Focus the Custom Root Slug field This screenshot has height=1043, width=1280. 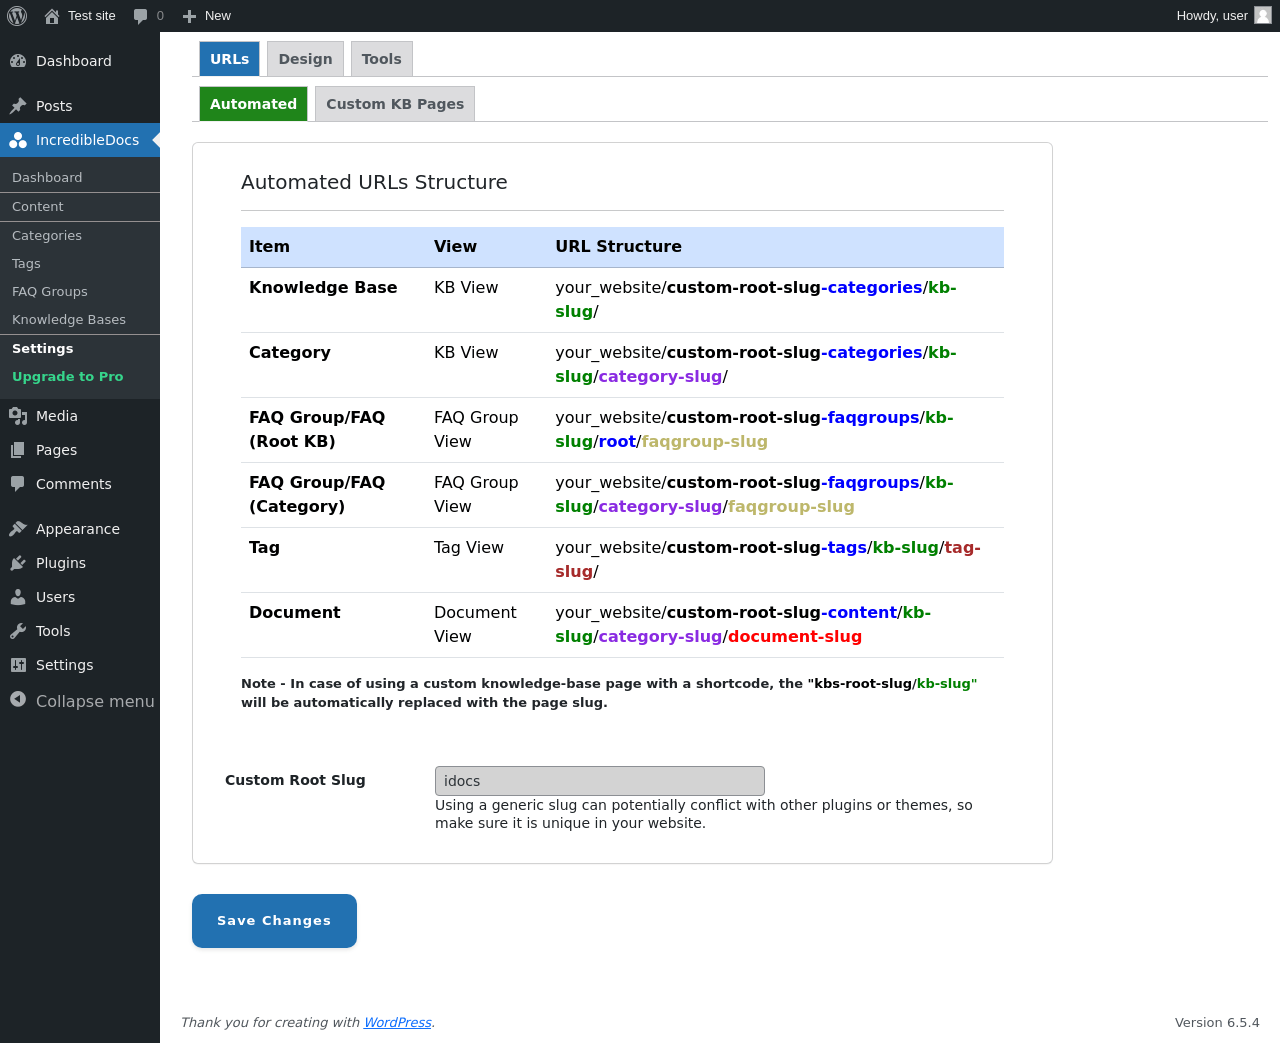600,781
